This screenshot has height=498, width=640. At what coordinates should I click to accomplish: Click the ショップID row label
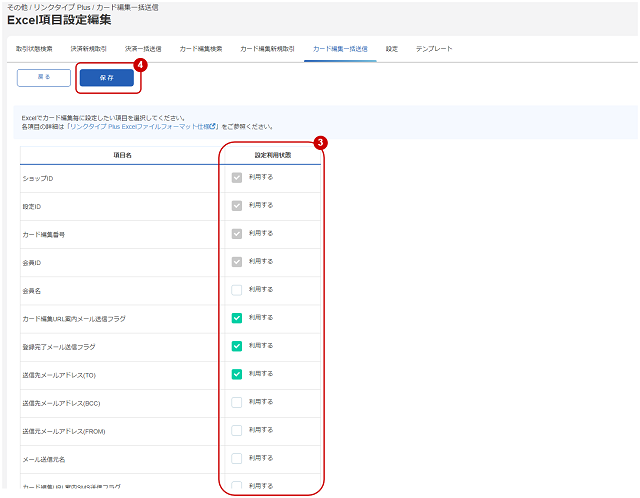(38, 178)
